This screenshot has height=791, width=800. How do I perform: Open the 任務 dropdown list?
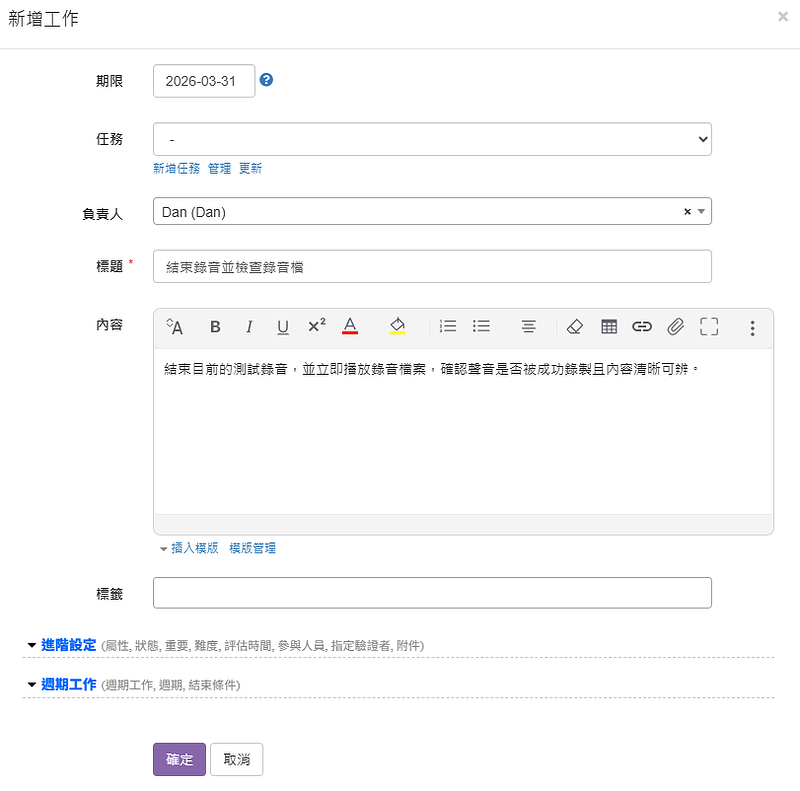[432, 140]
